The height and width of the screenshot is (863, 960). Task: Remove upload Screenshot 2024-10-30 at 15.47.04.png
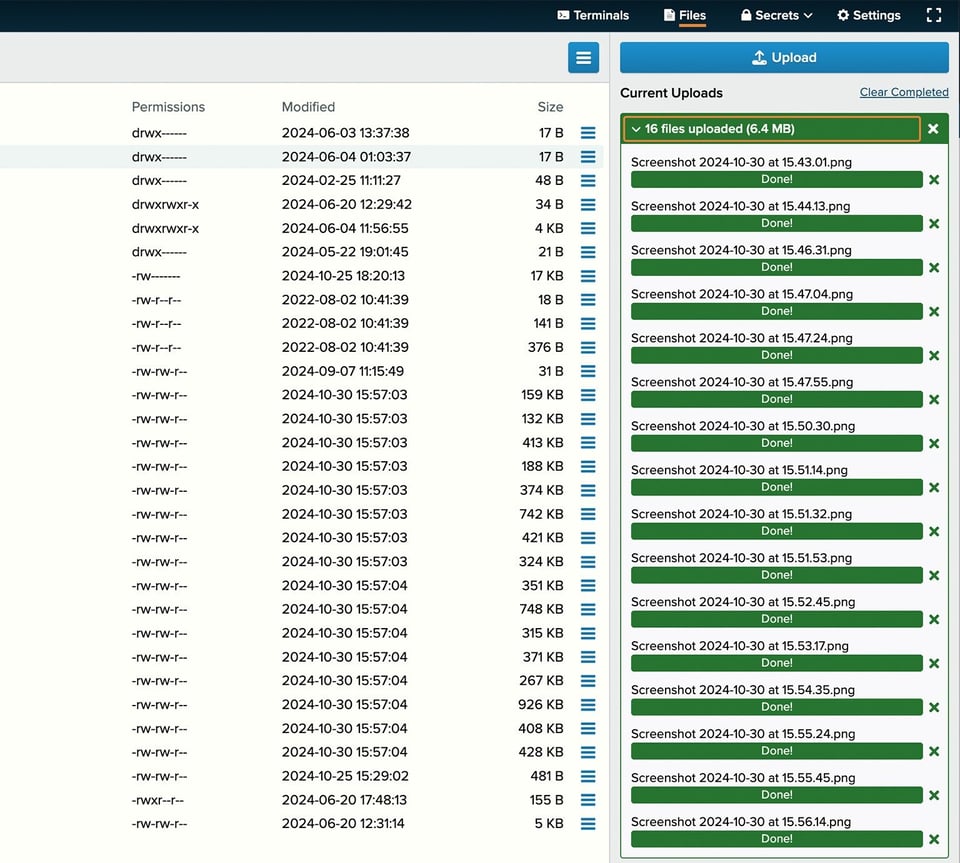934,312
